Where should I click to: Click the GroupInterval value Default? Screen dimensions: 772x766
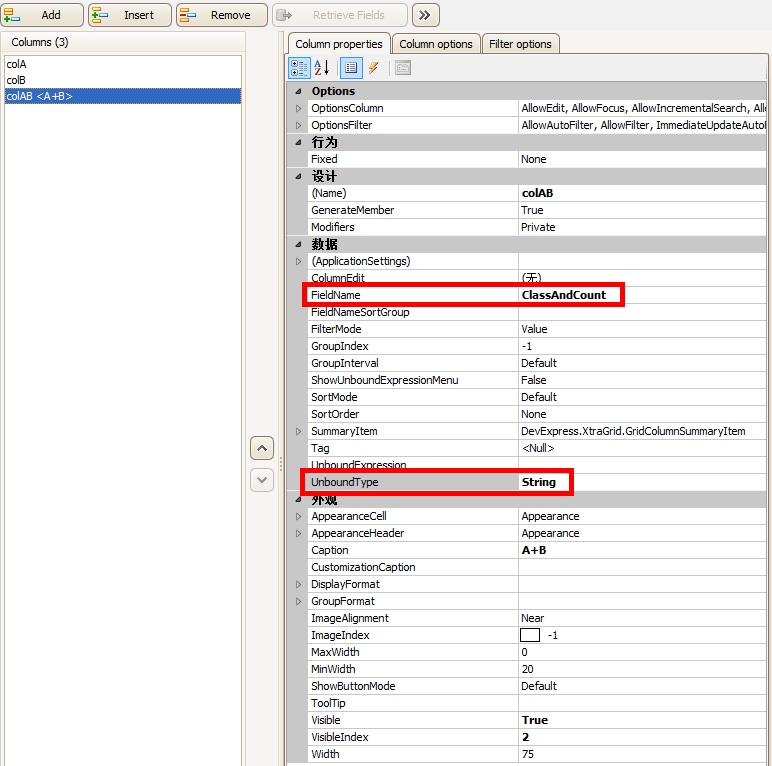pyautogui.click(x=539, y=363)
